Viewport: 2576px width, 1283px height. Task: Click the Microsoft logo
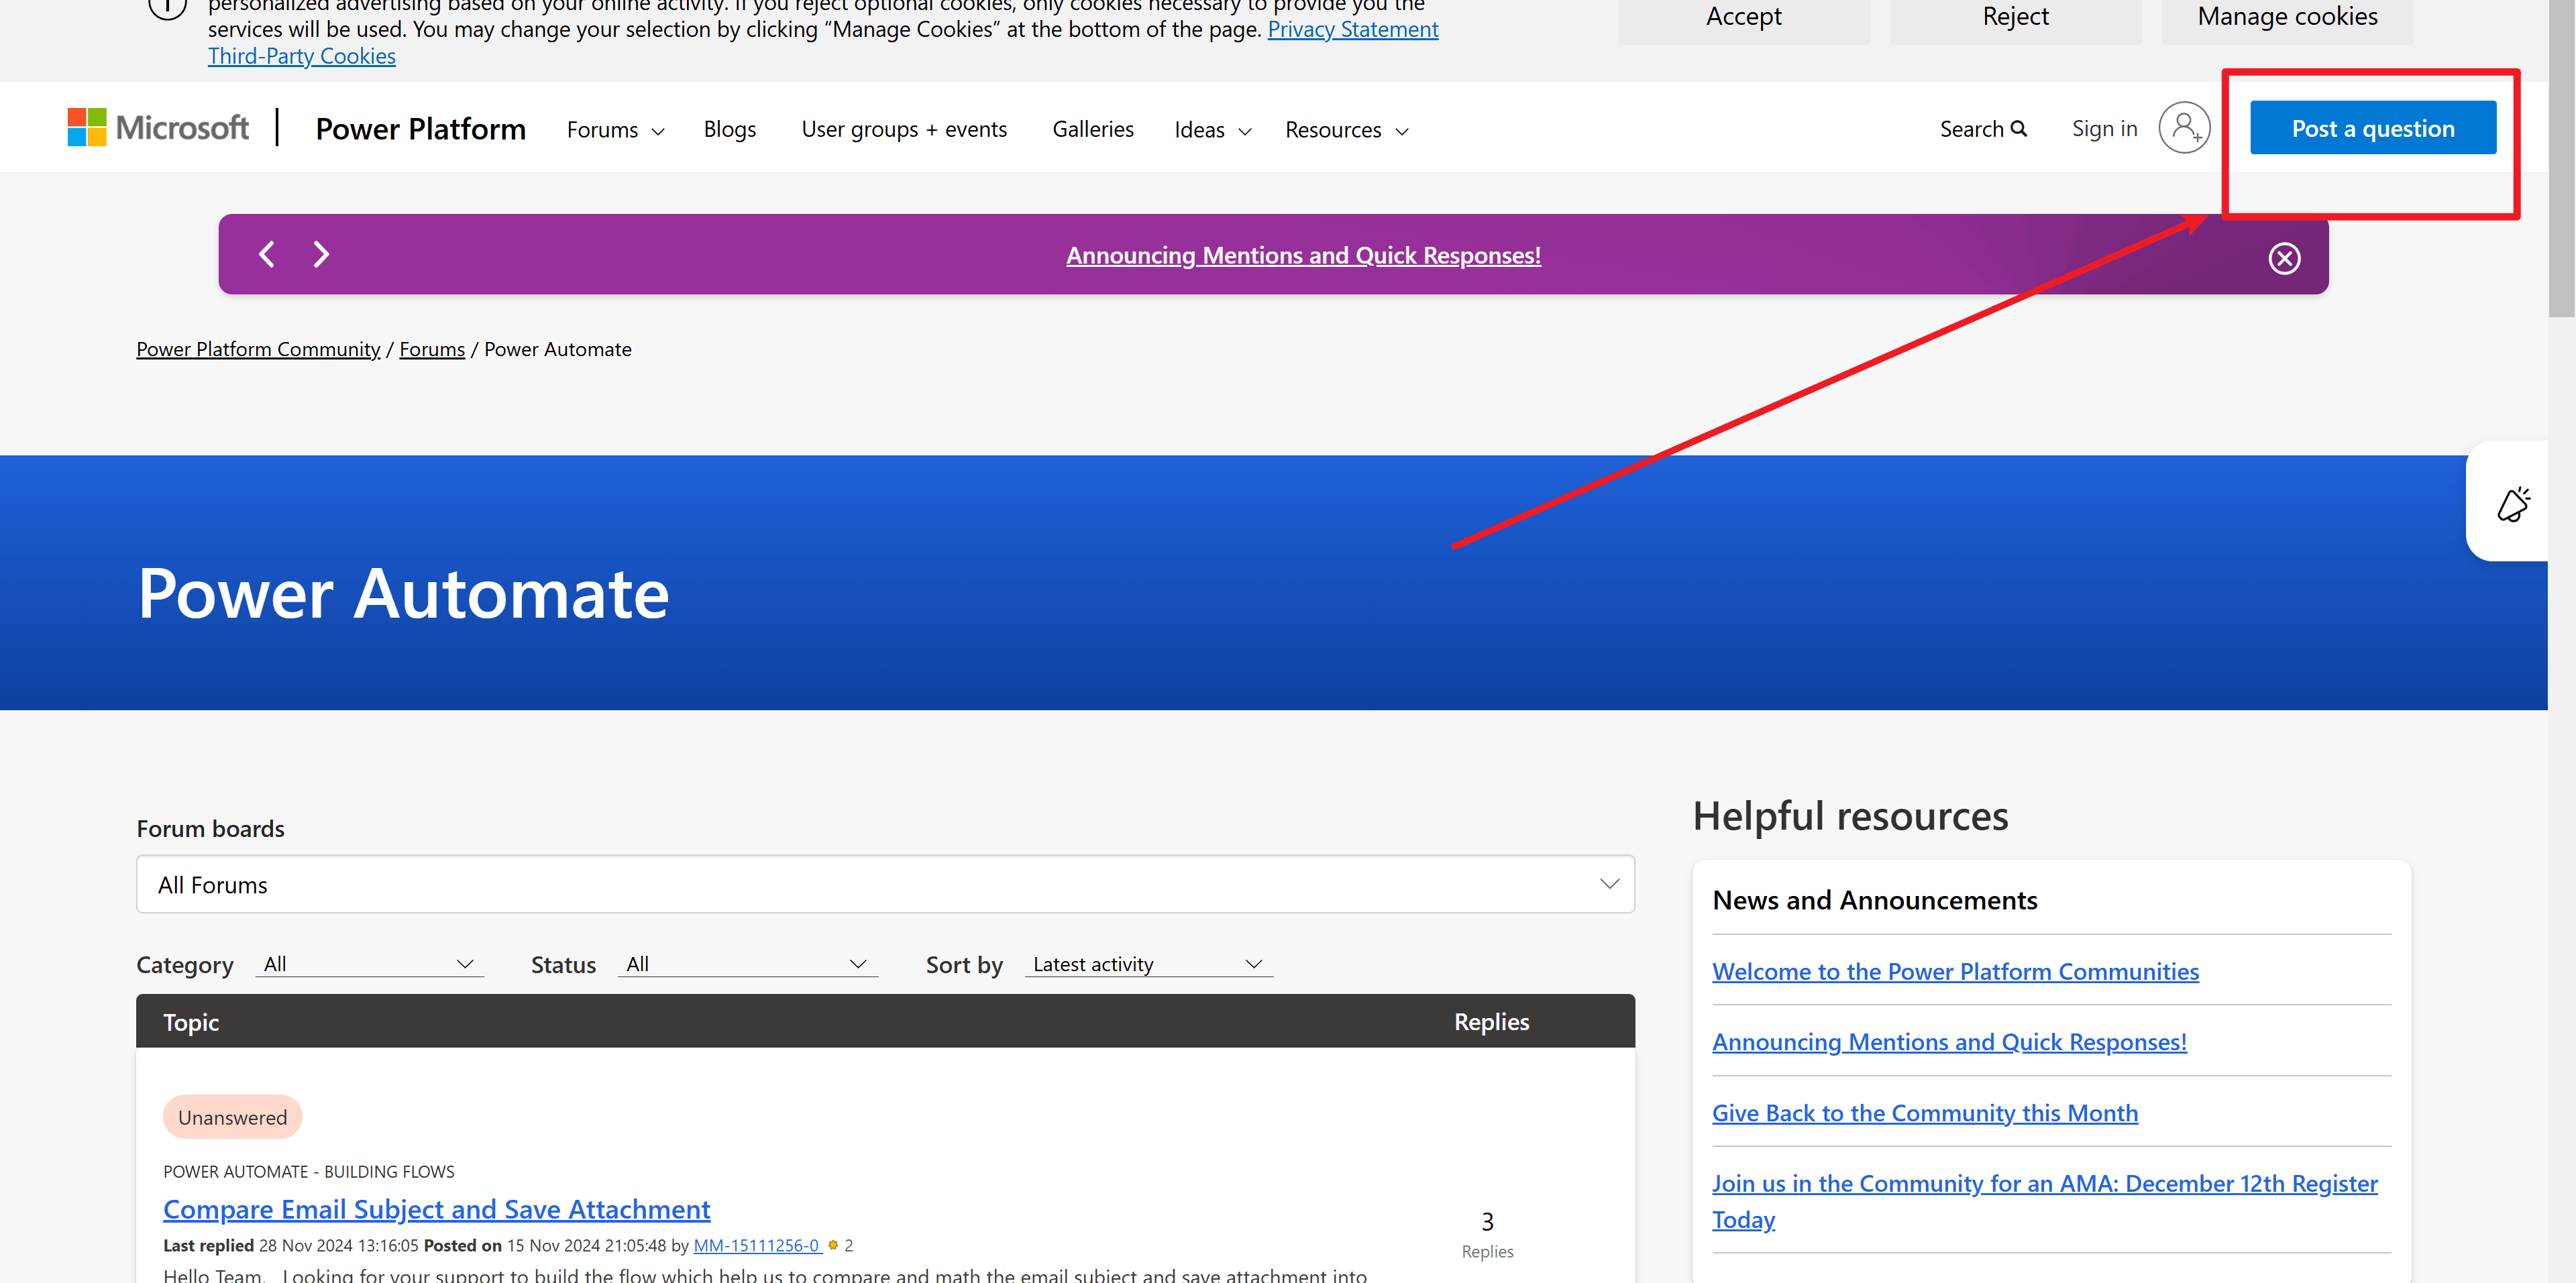coord(157,128)
